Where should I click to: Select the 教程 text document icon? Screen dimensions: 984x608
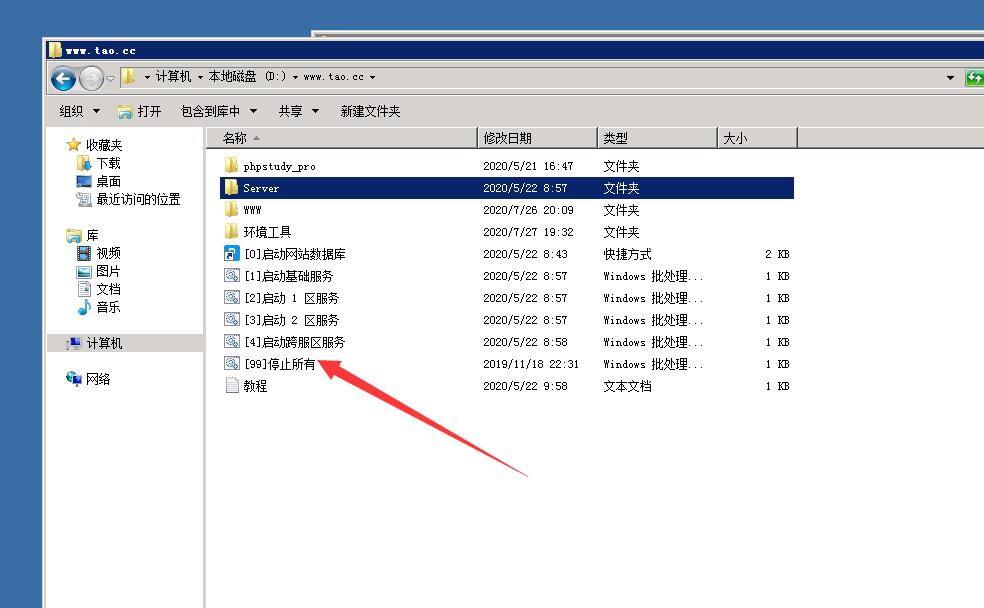click(231, 386)
